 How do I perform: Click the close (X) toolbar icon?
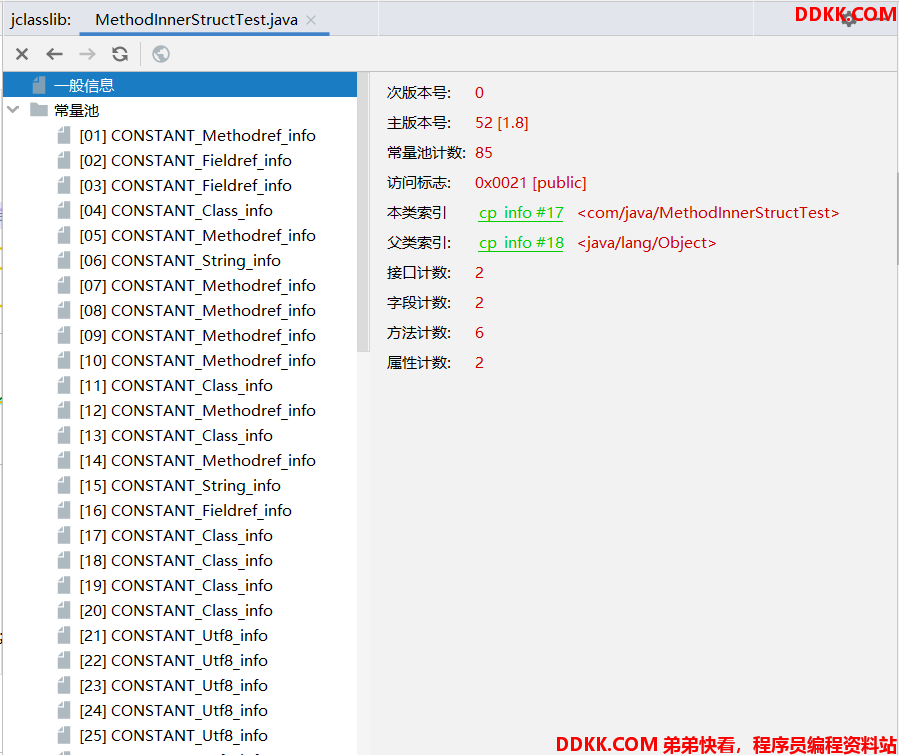(x=22, y=54)
